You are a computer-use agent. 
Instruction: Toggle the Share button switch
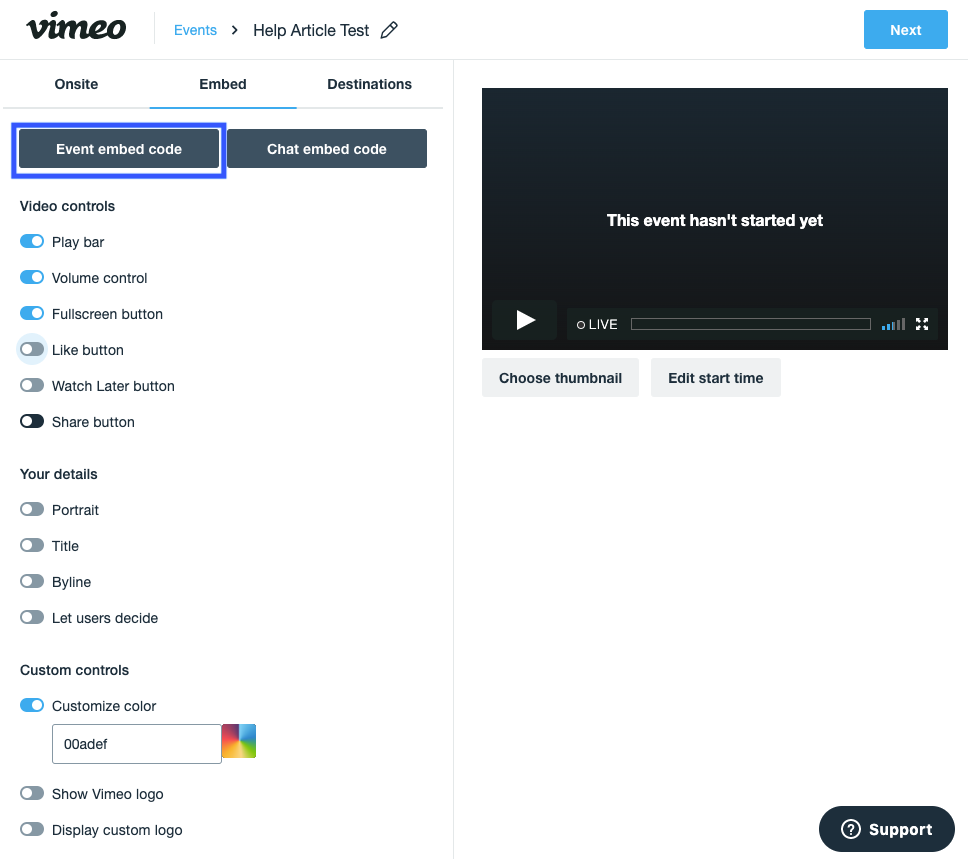(32, 422)
